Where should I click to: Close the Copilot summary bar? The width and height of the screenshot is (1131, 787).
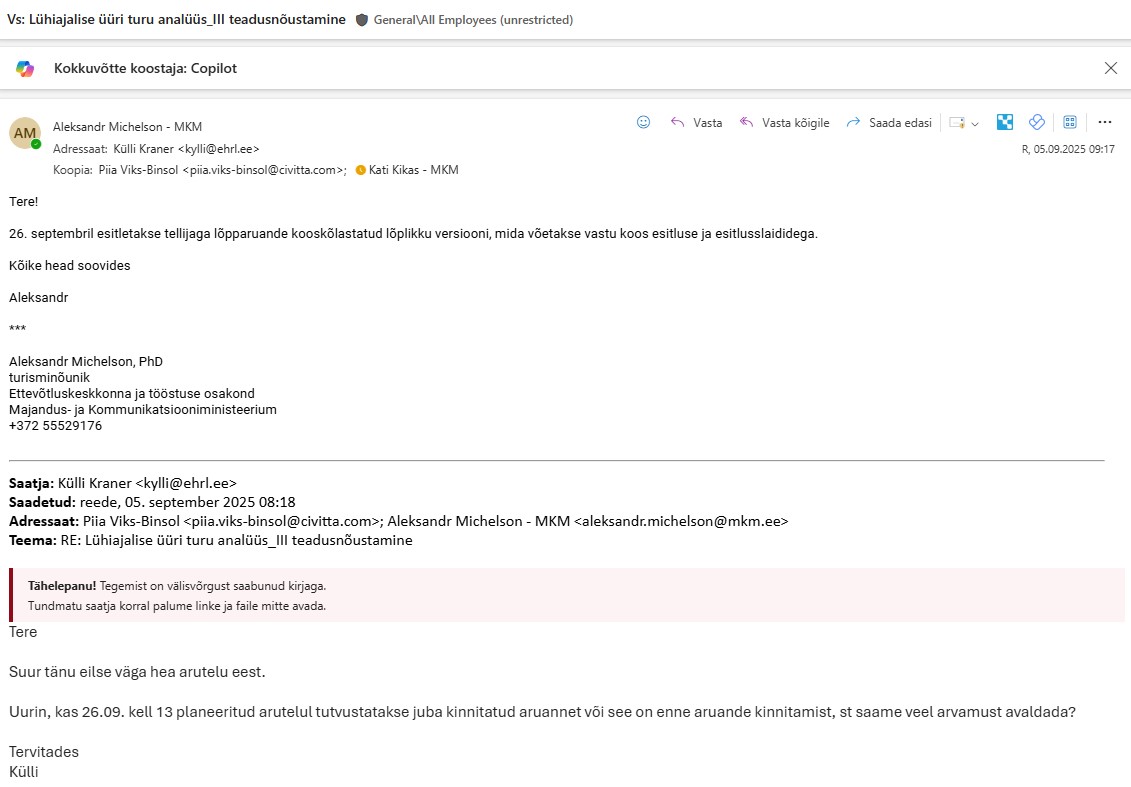1110,68
